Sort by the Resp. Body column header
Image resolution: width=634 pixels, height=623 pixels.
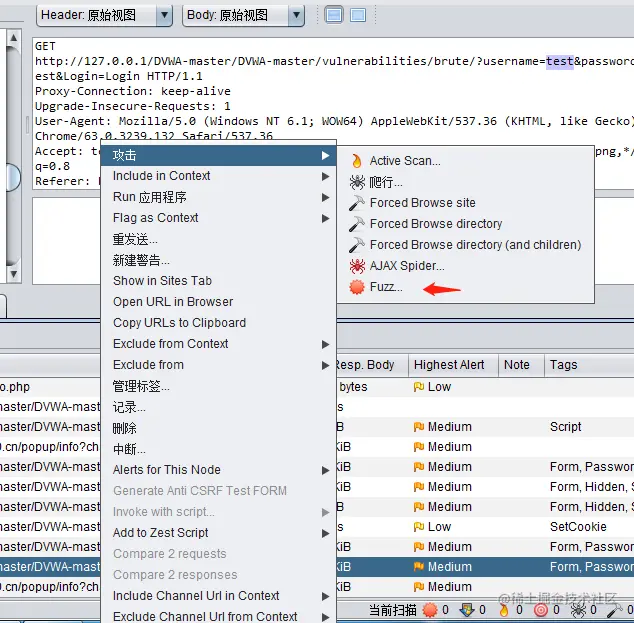pyautogui.click(x=372, y=365)
